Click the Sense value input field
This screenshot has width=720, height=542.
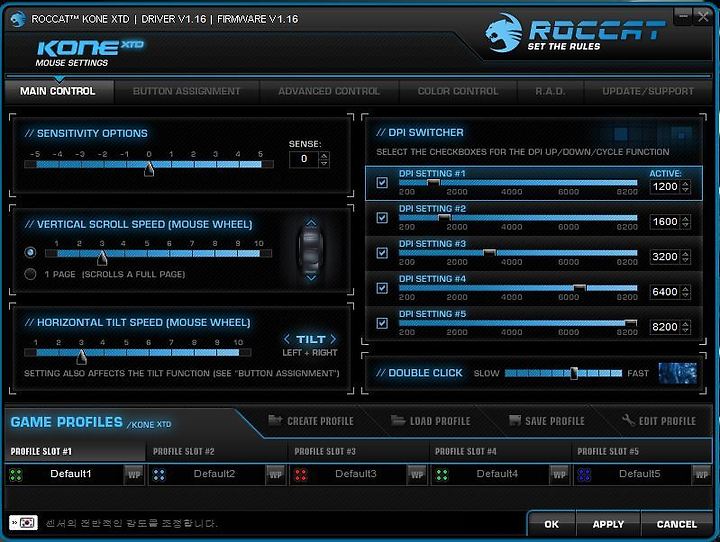tap(304, 159)
